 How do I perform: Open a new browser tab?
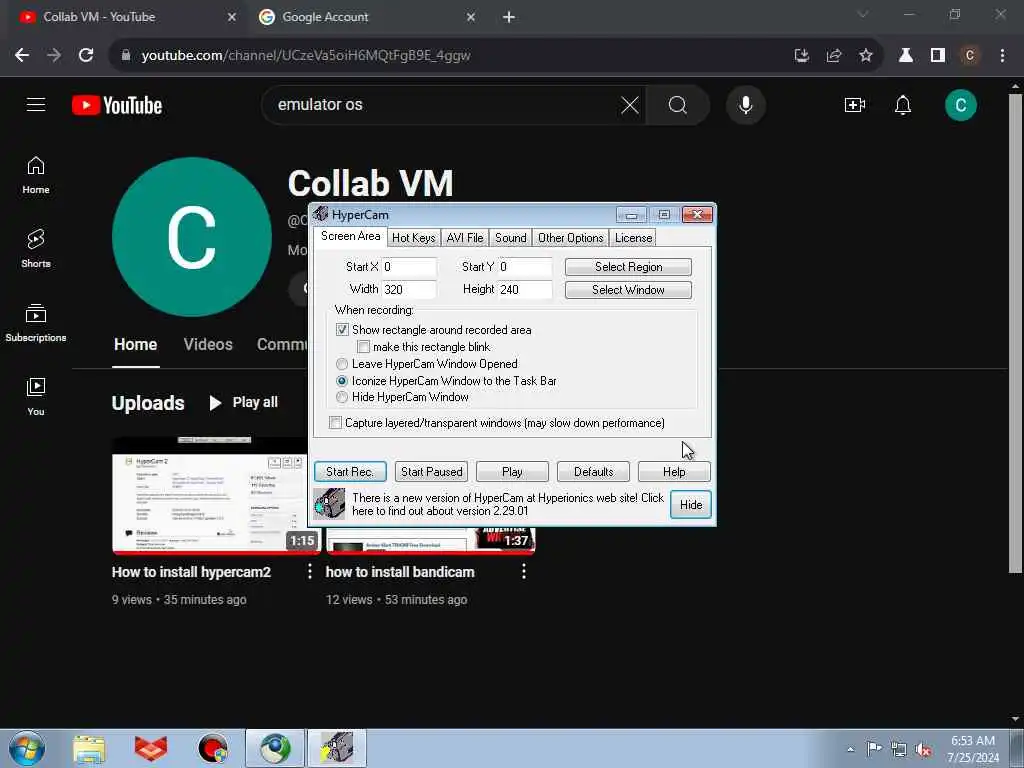tap(509, 17)
